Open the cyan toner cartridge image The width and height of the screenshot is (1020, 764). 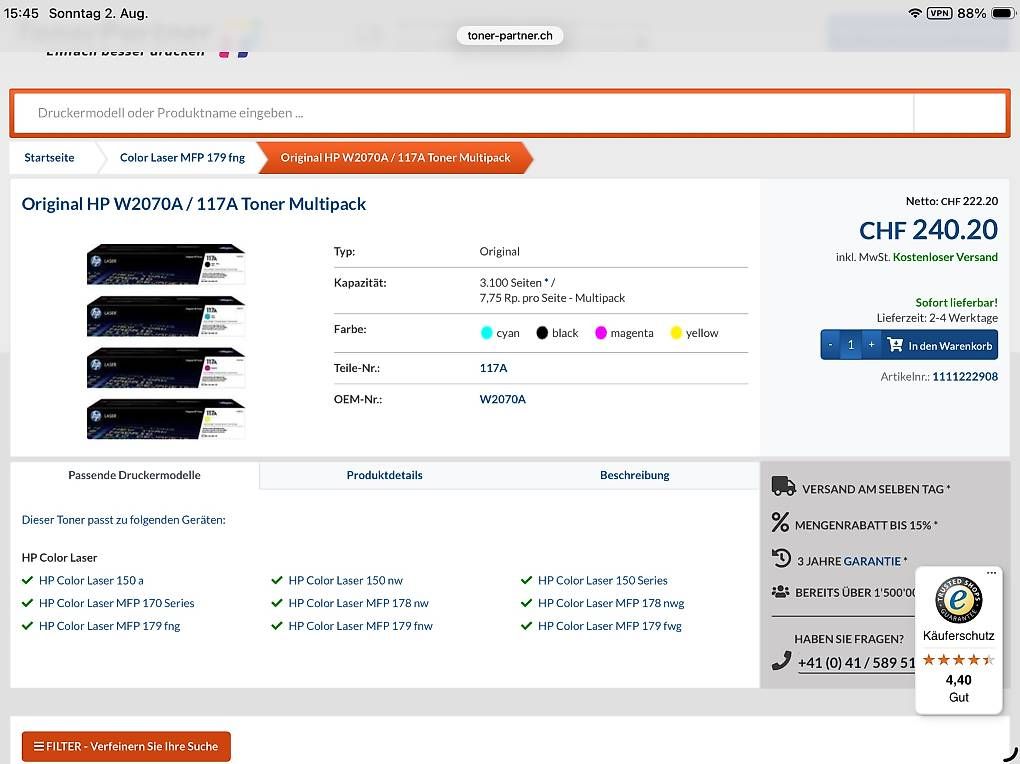point(166,316)
